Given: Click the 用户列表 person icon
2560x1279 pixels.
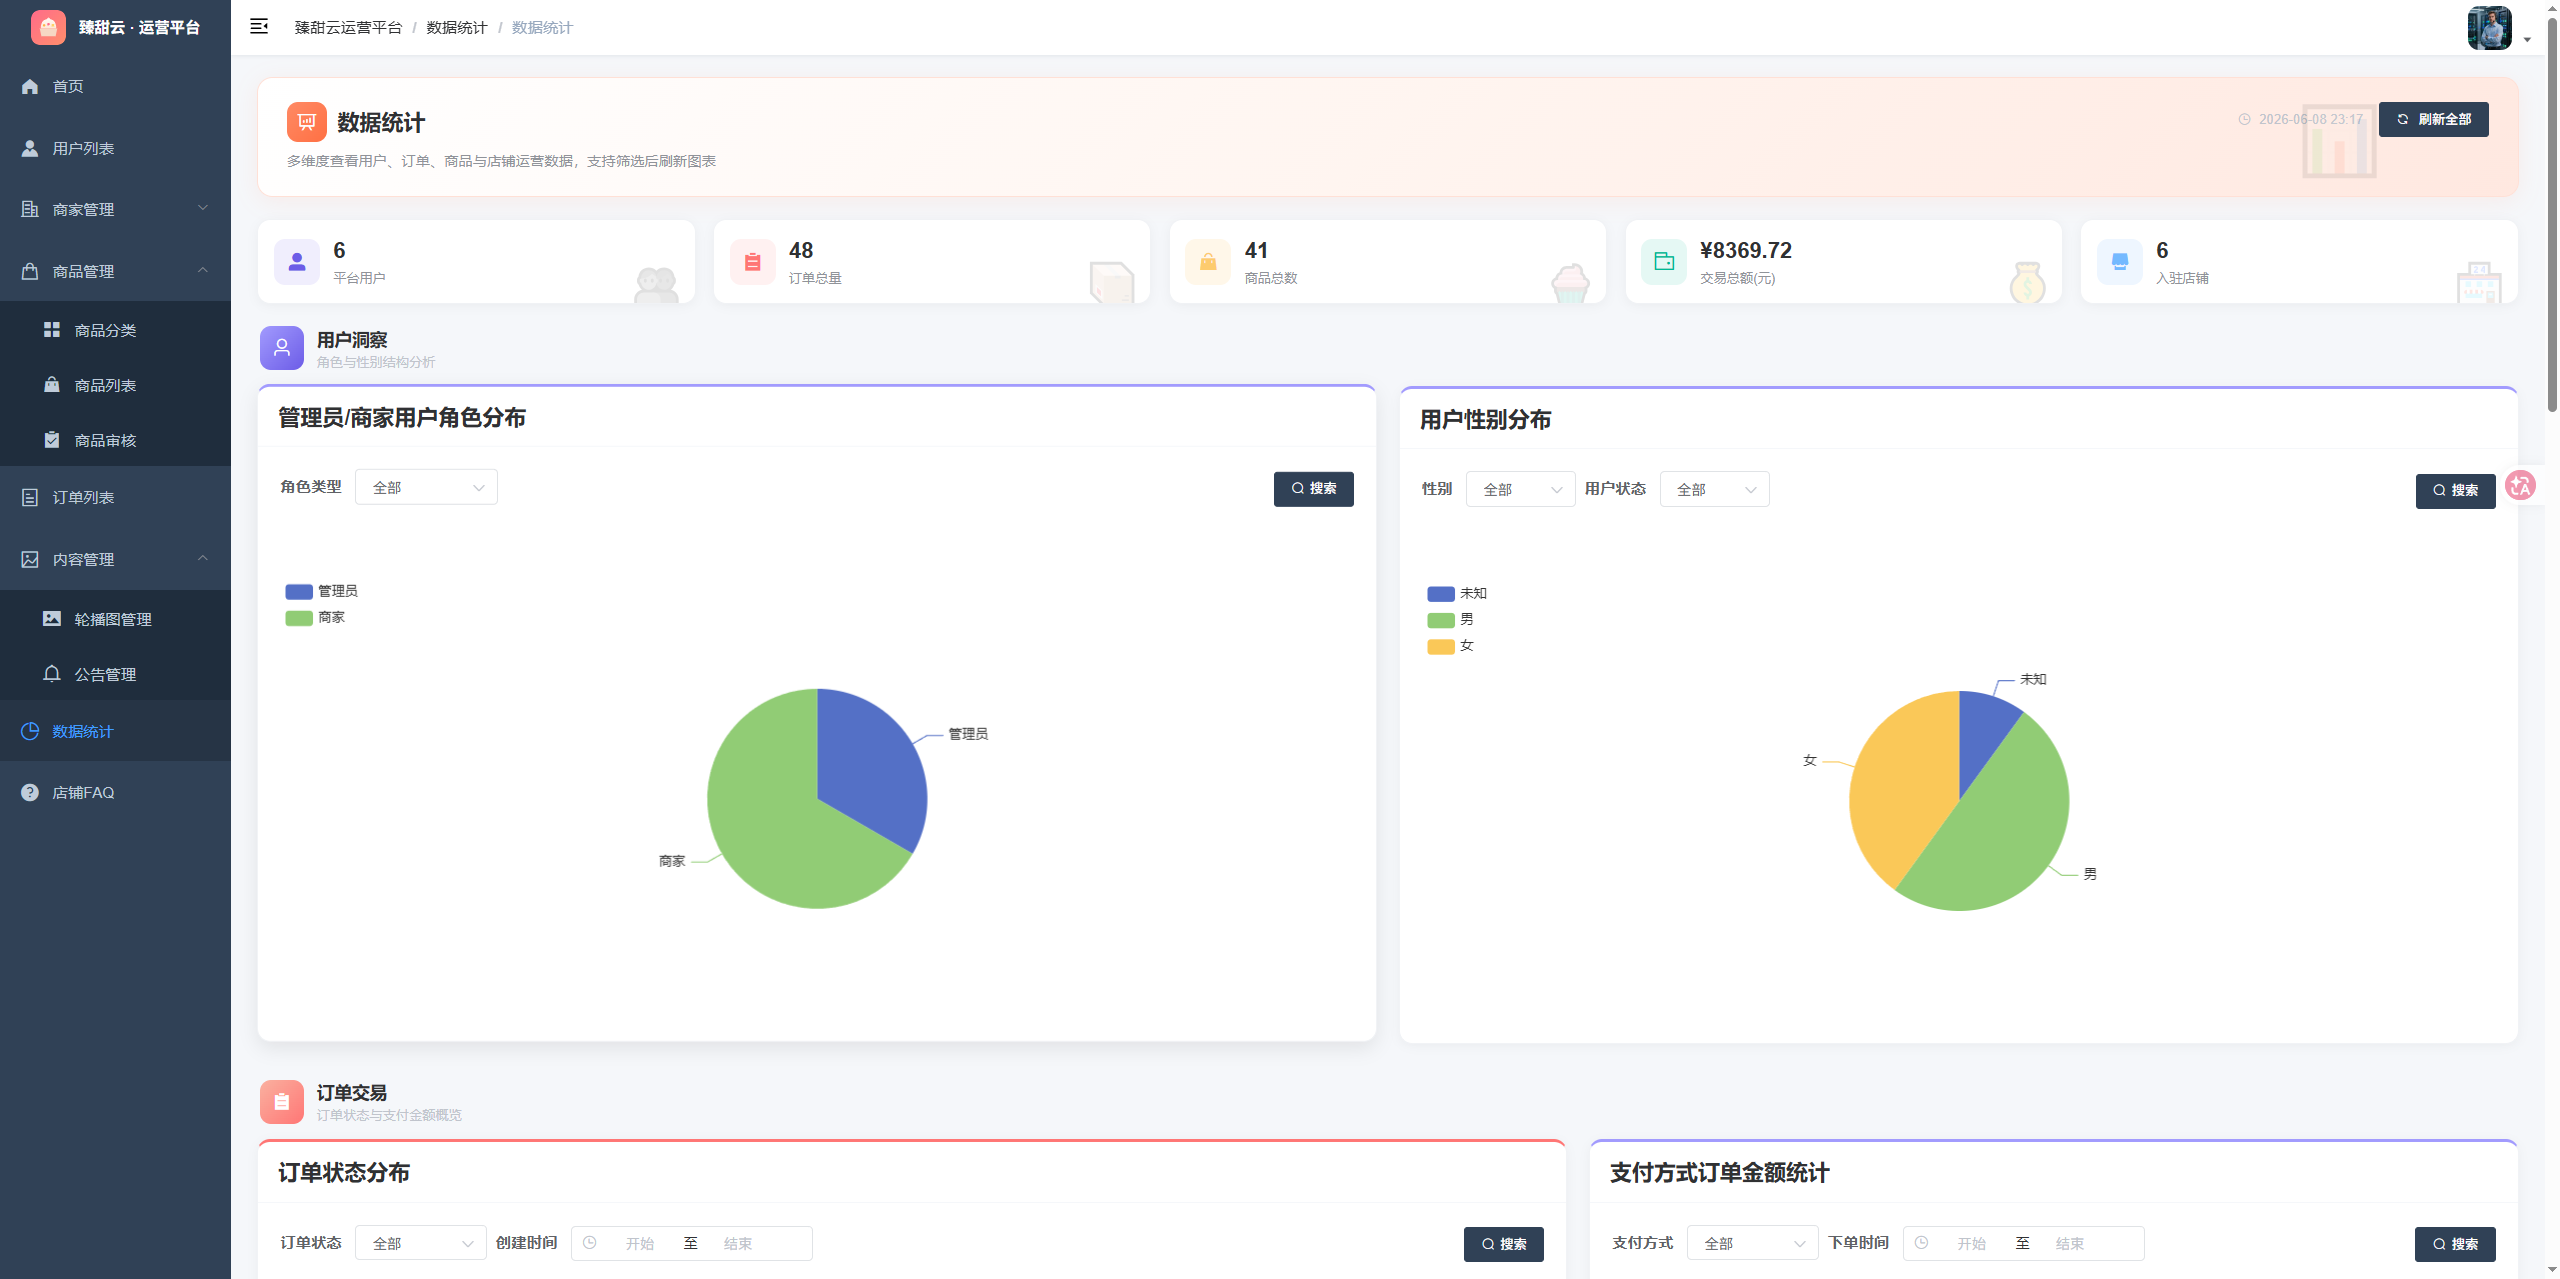Looking at the screenshot, I should (30, 148).
